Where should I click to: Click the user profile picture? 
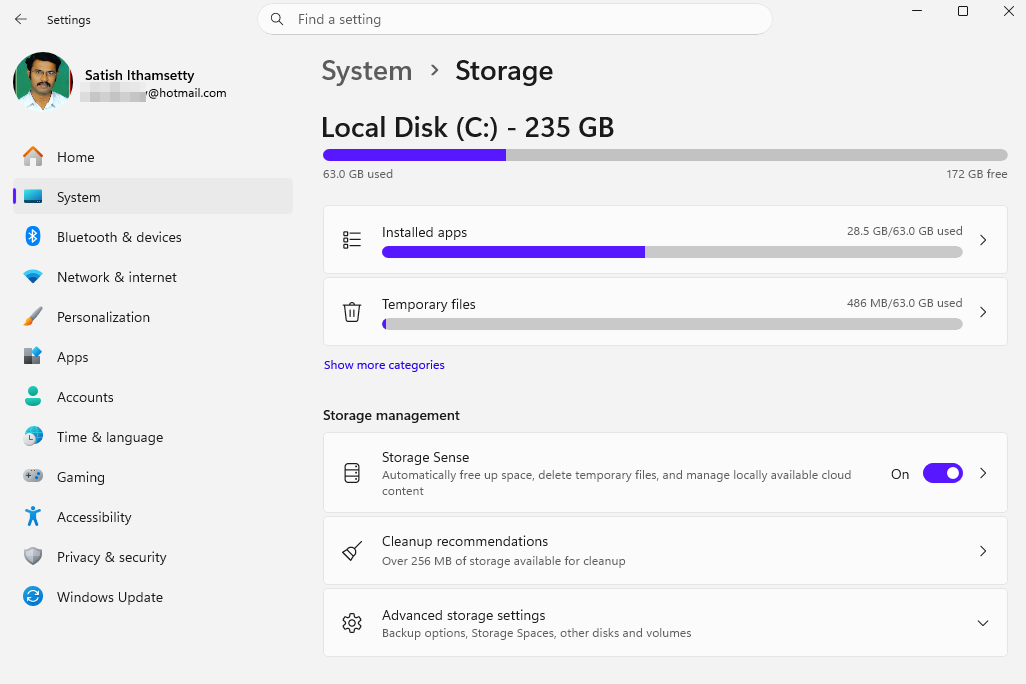coord(43,81)
